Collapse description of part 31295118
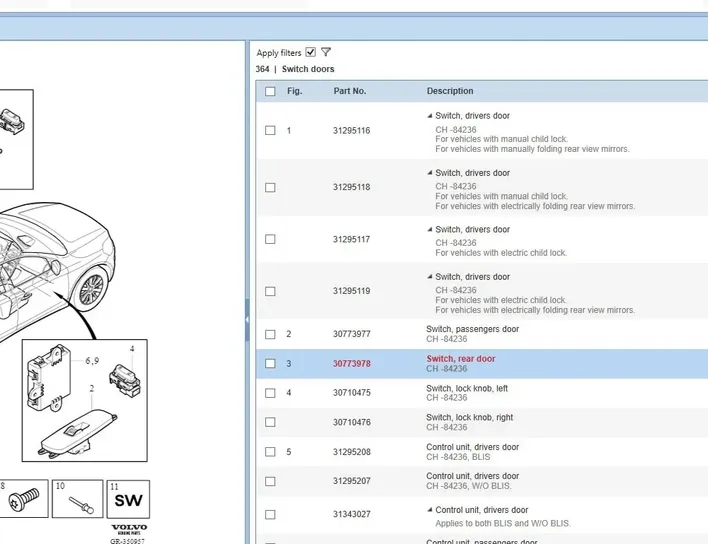Viewport: 708px width, 544px height. [430, 173]
